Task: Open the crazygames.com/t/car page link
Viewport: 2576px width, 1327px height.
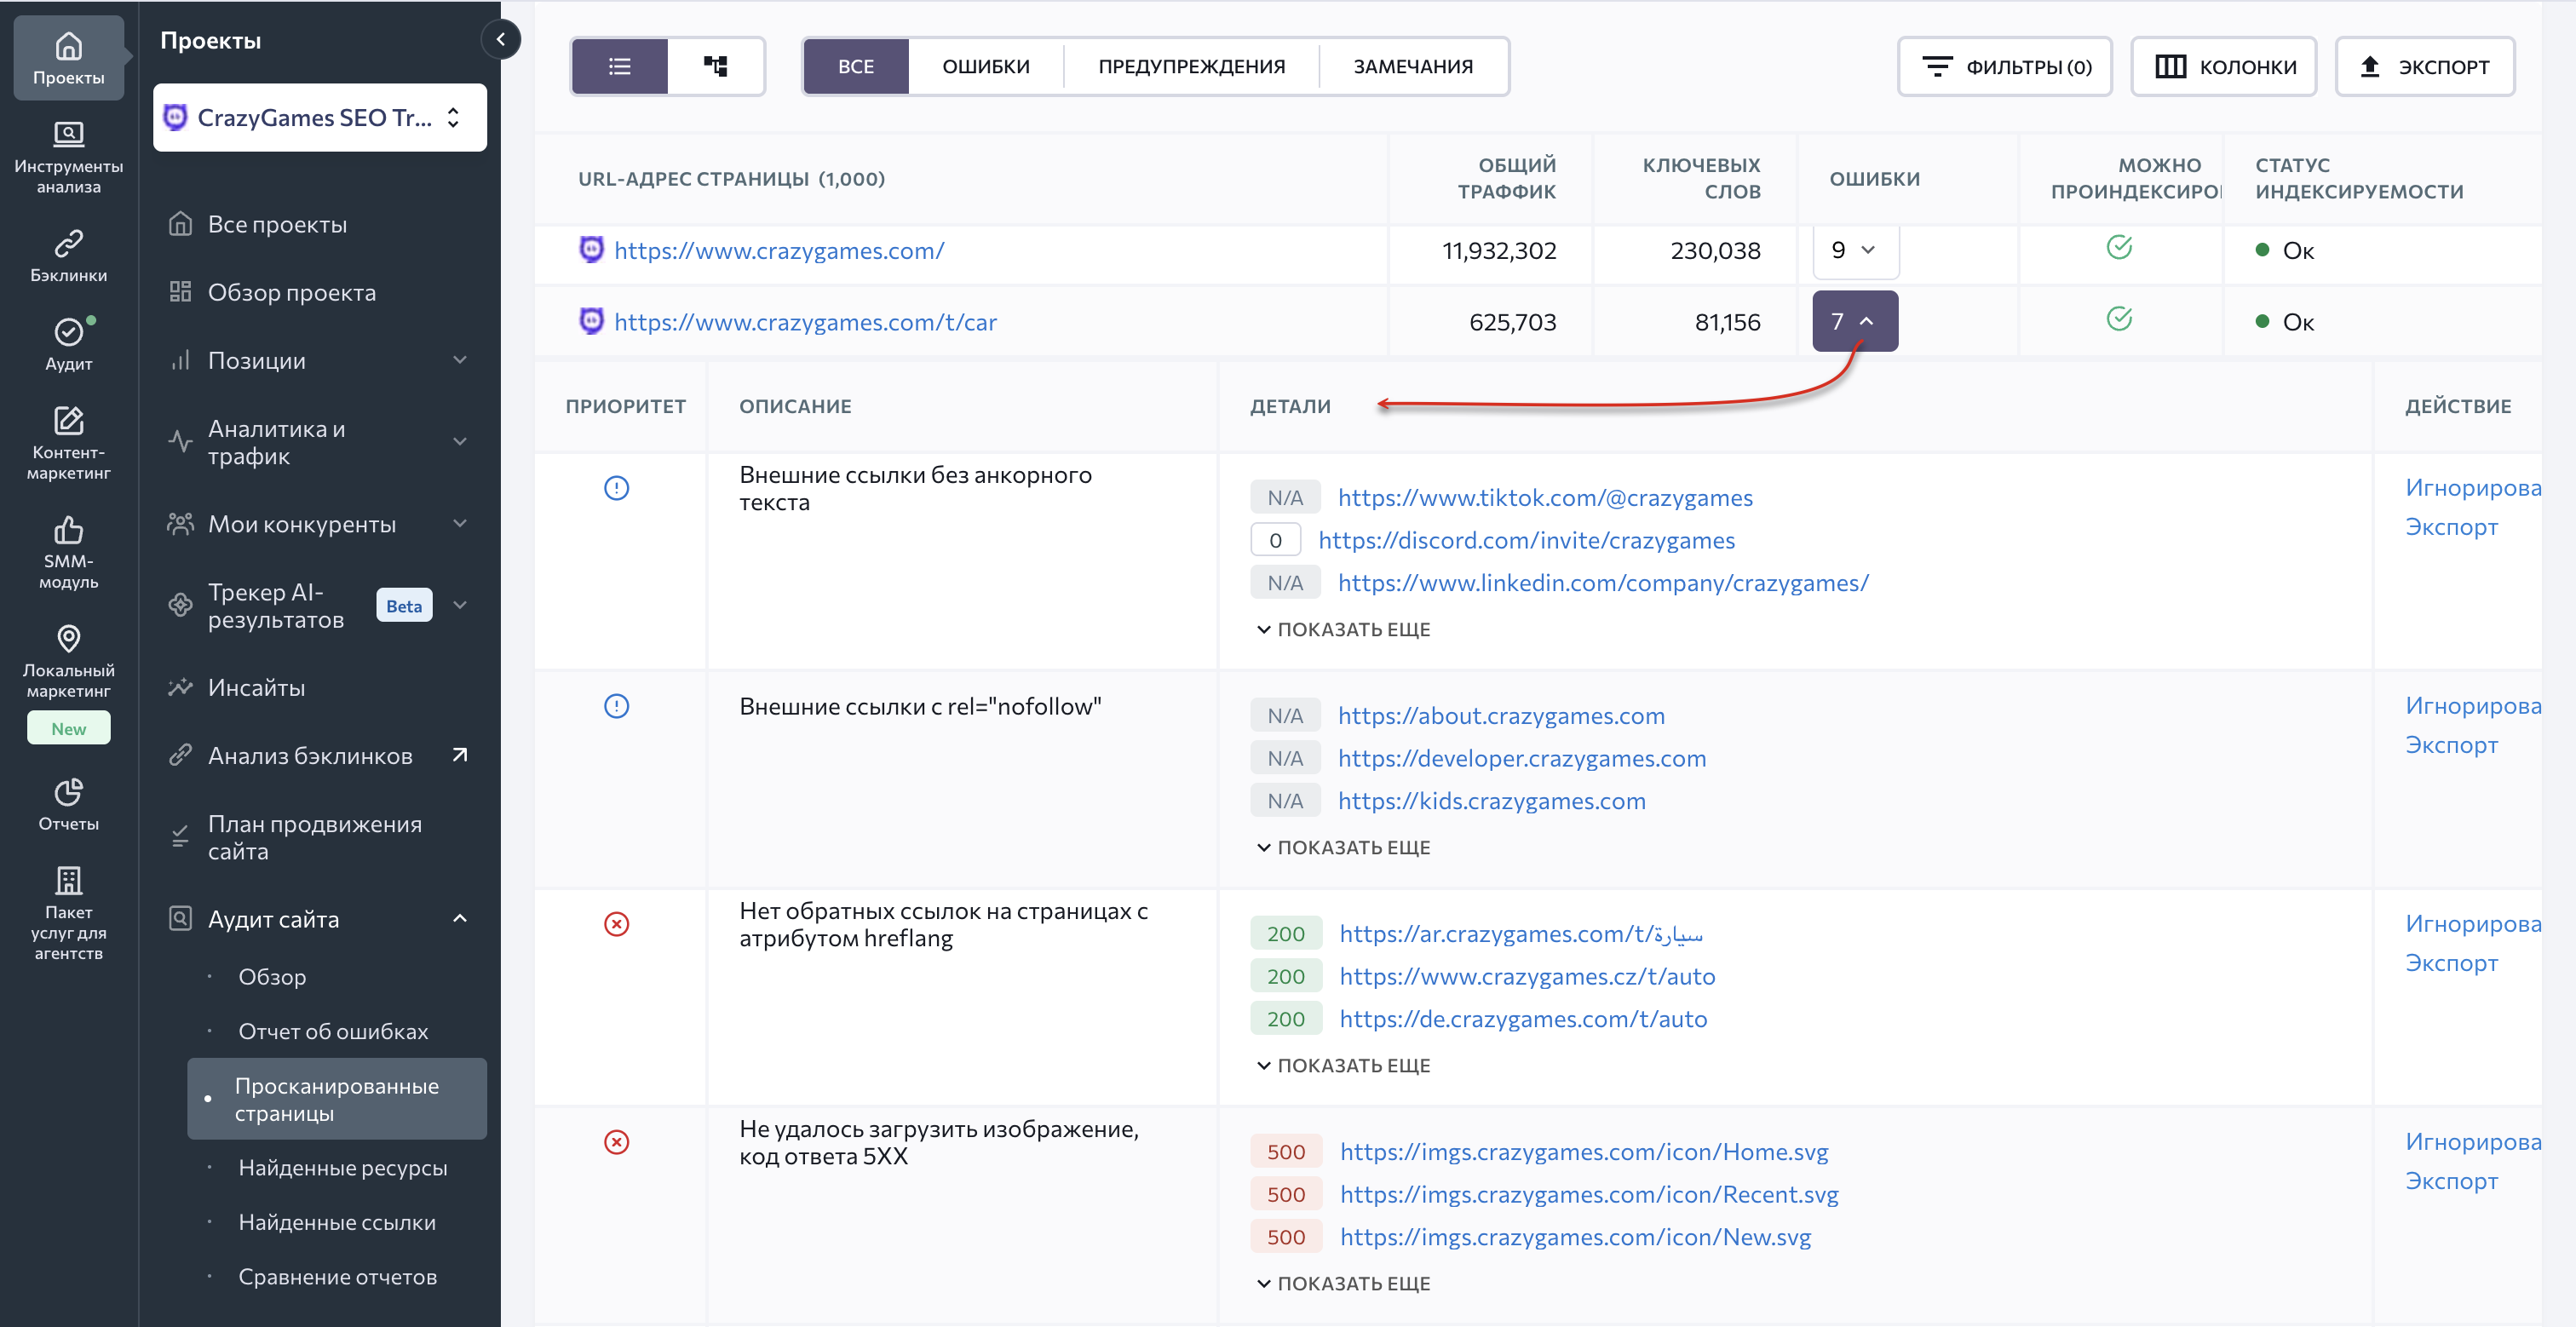Action: [805, 322]
